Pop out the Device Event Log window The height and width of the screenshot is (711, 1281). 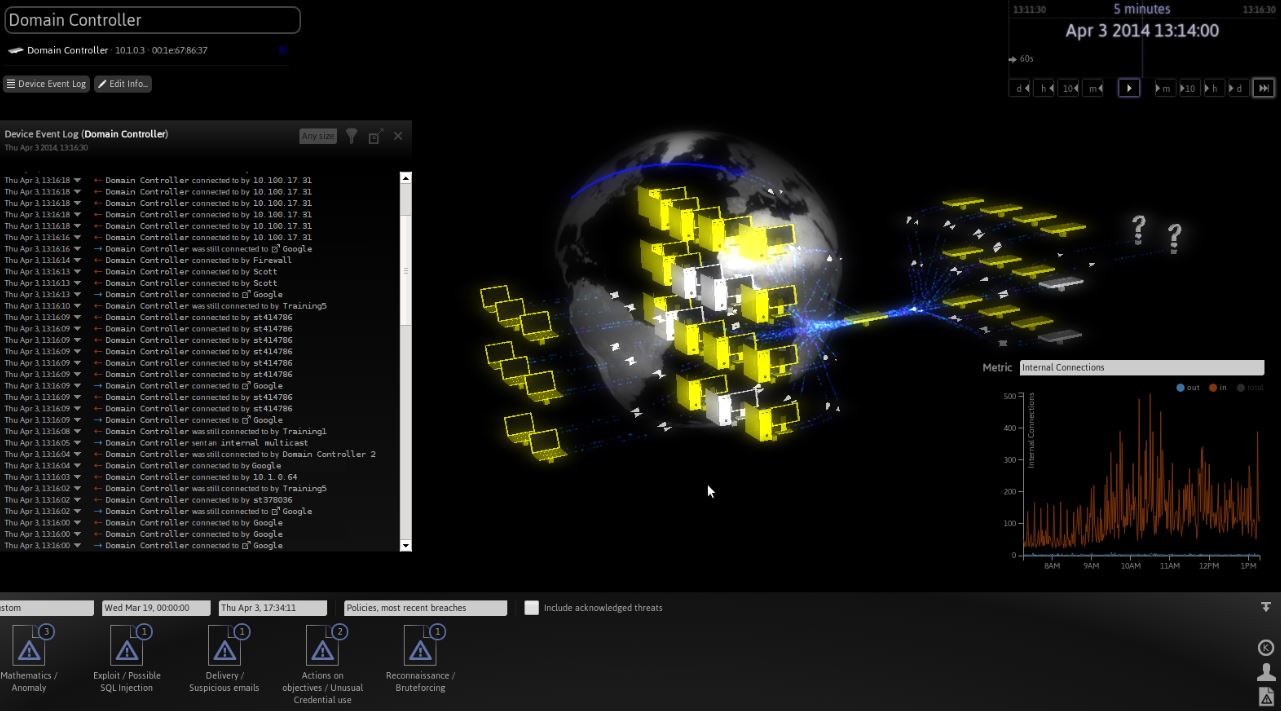coord(375,136)
